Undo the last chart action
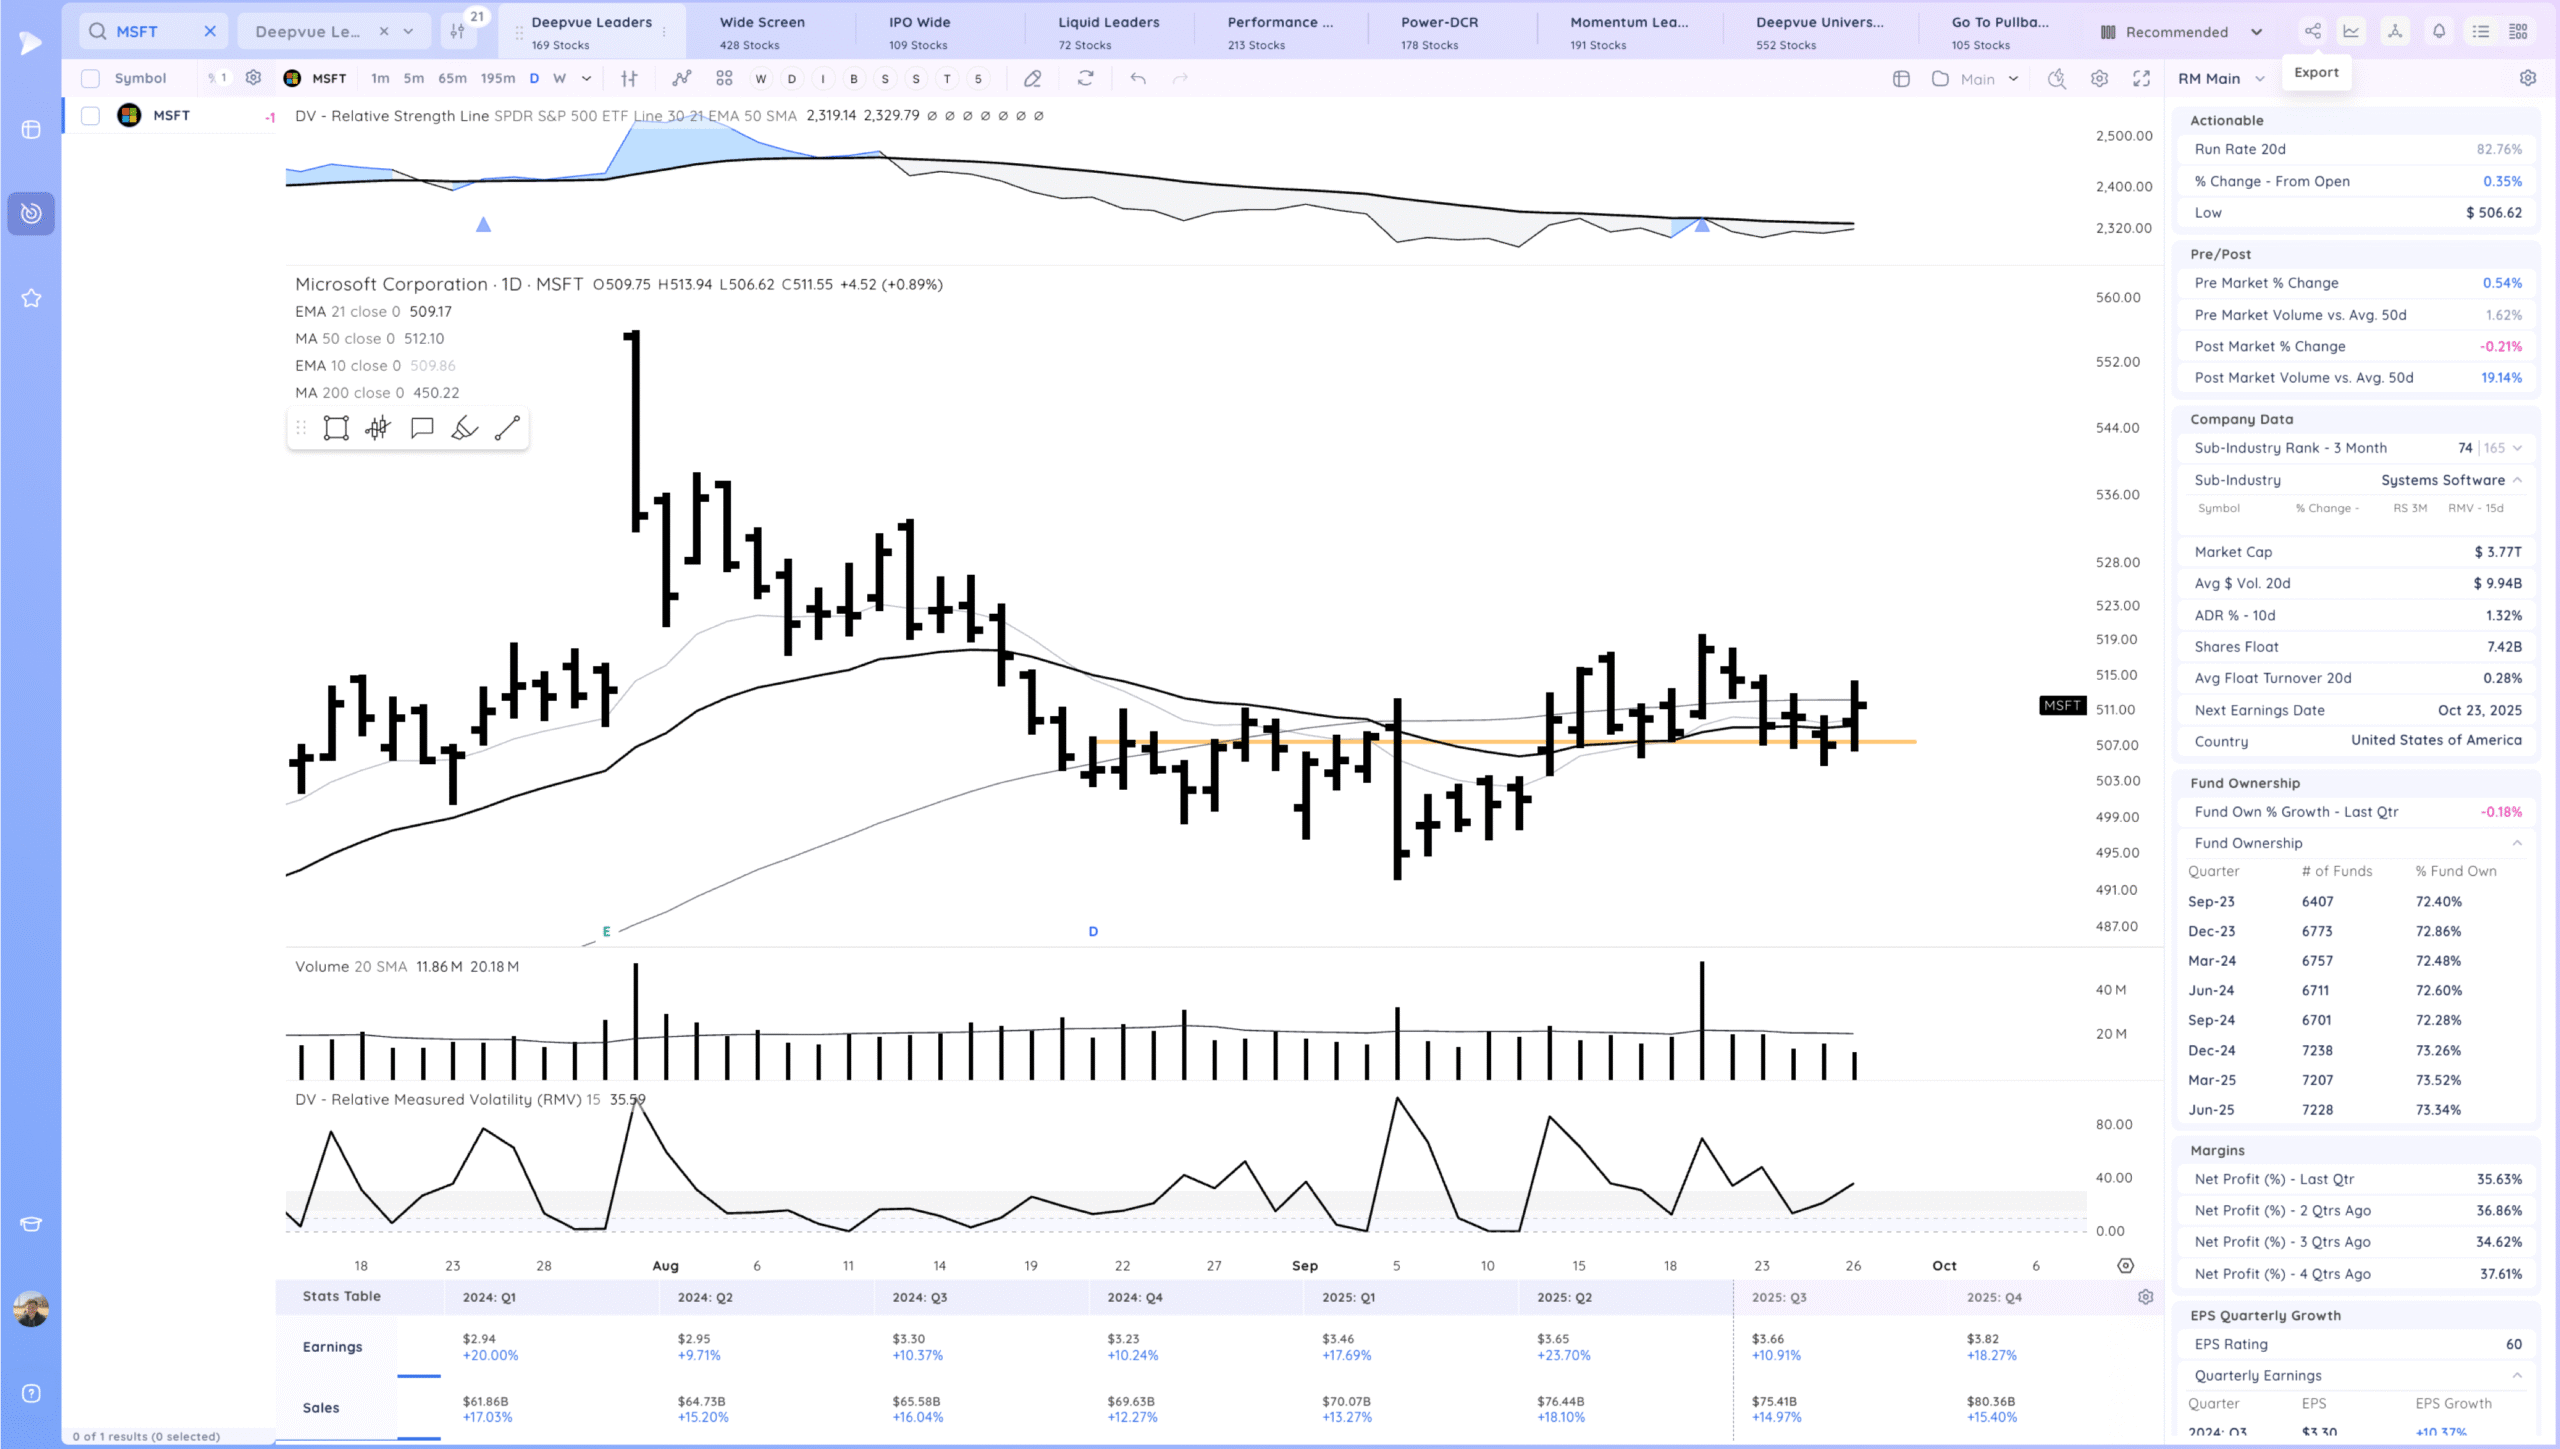Image resolution: width=2560 pixels, height=1449 pixels. pos(1138,78)
